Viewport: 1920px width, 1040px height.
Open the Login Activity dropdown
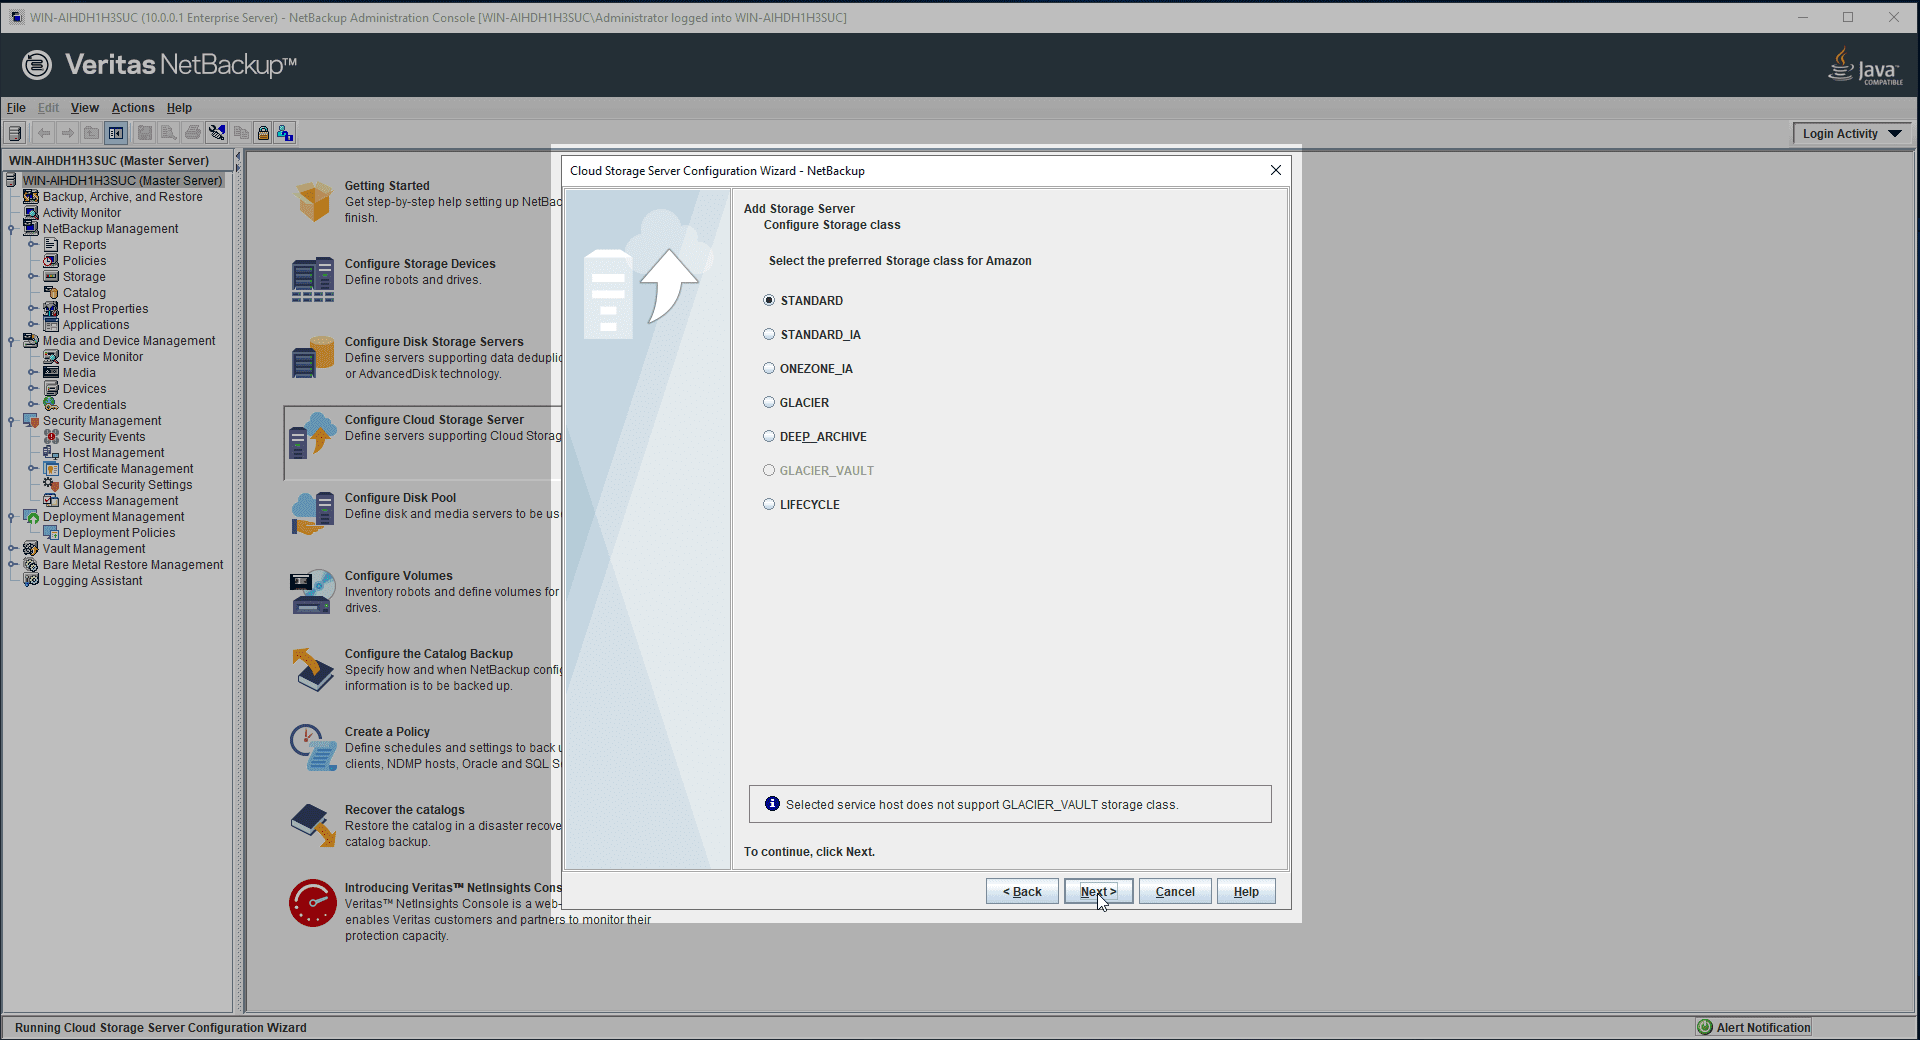click(x=1851, y=134)
